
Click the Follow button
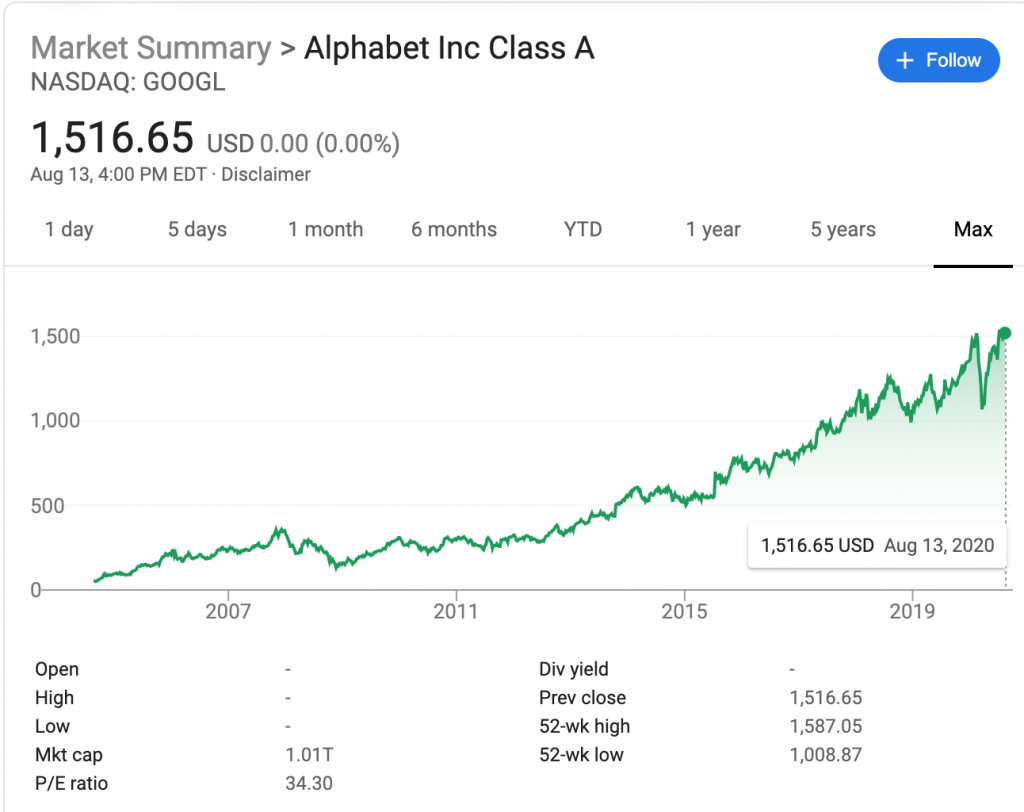tap(938, 60)
